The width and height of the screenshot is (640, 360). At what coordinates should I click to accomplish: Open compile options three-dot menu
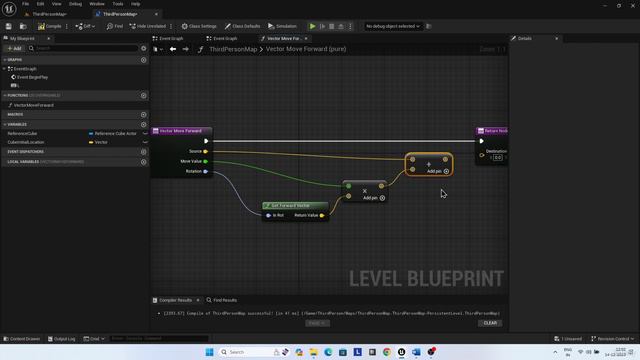[x=67, y=26]
